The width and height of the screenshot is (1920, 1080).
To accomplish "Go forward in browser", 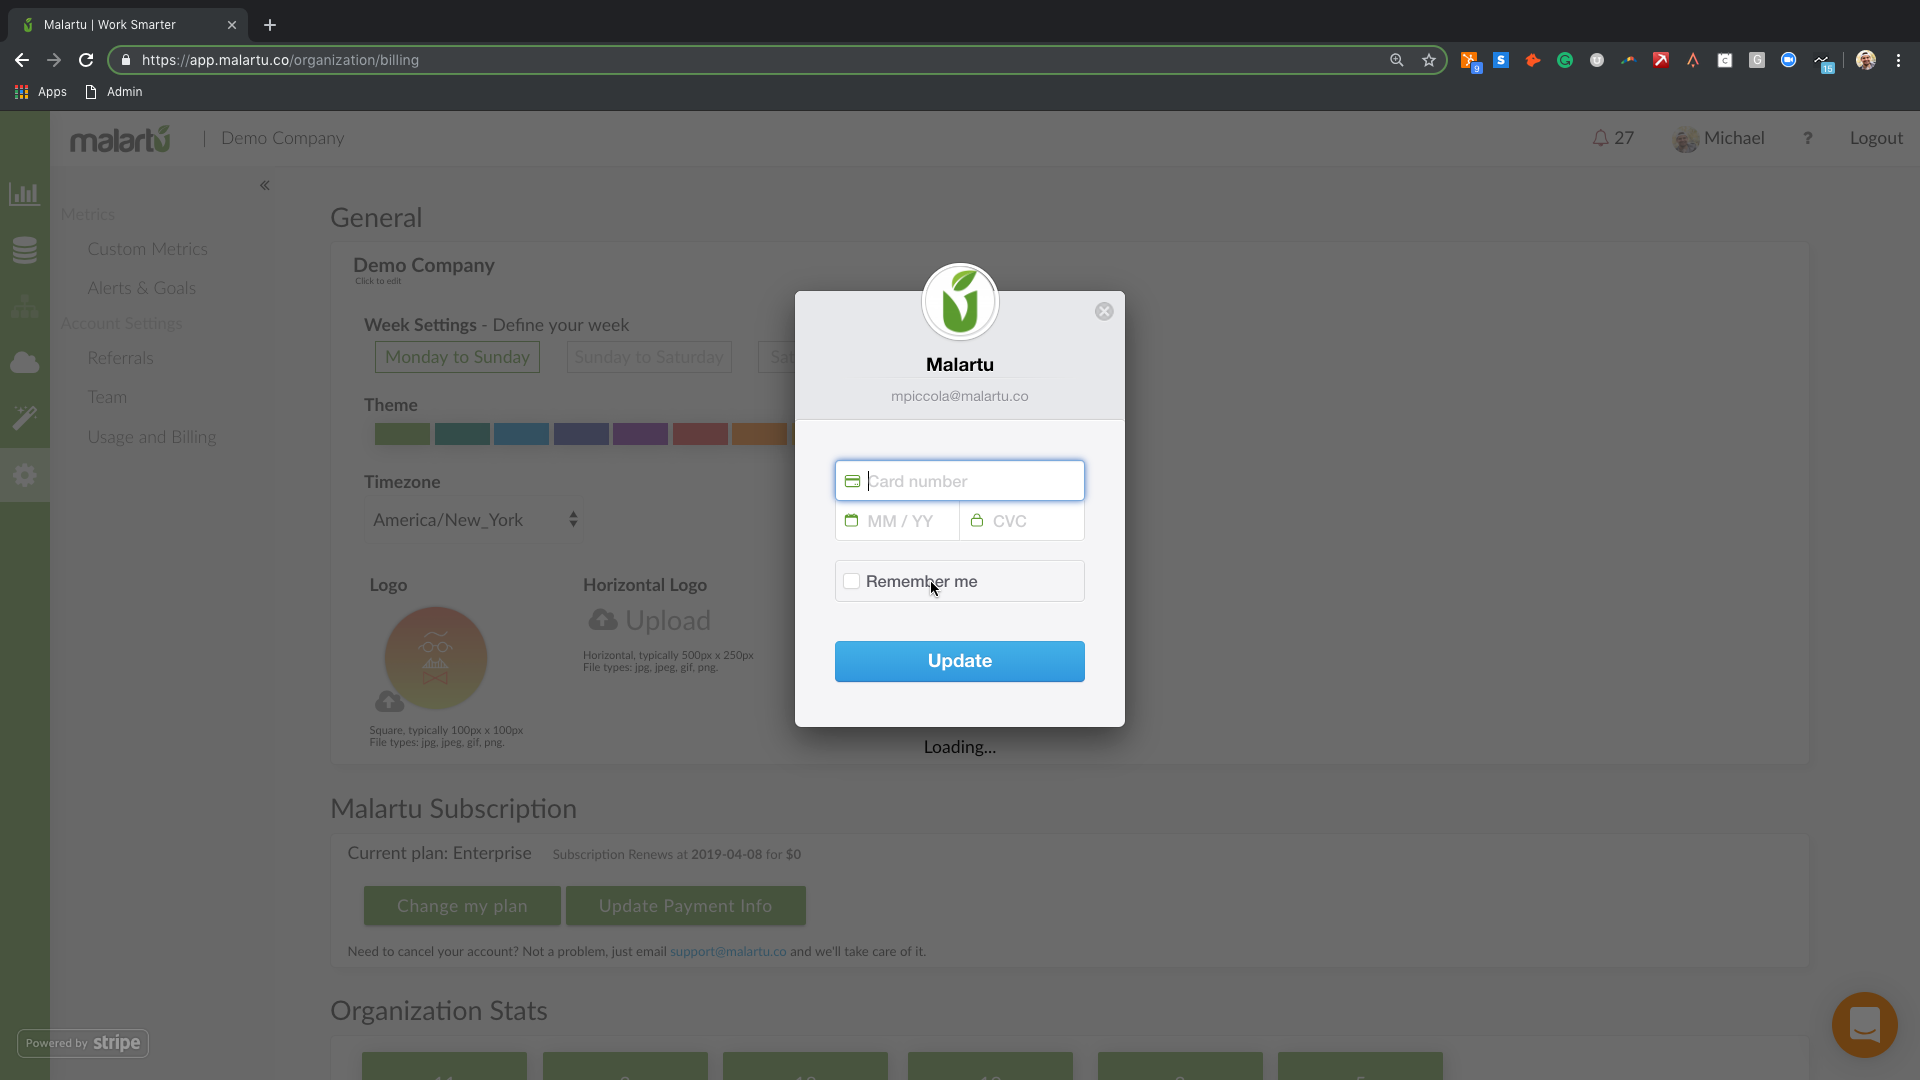I will 54,60.
